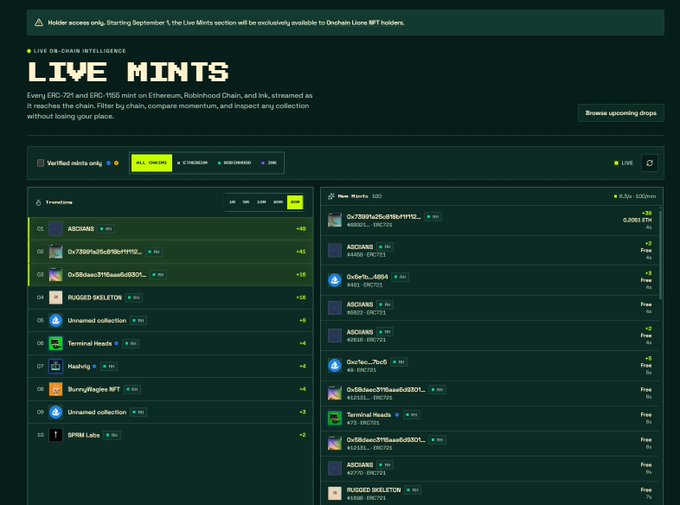Image resolution: width=680 pixels, height=505 pixels.
Task: Select ASCIIANS #6822 mint row
Action: (490, 308)
